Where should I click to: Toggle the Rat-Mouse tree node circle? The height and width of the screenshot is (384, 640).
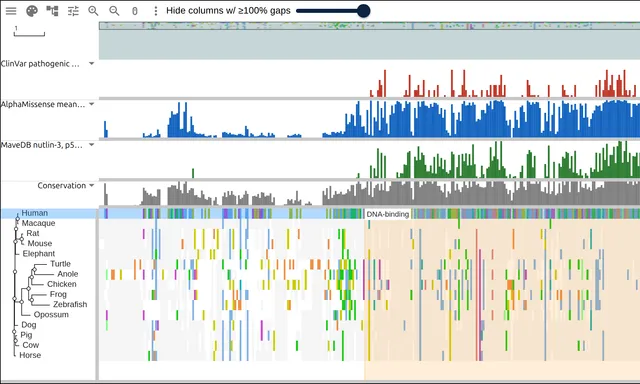pos(22,239)
